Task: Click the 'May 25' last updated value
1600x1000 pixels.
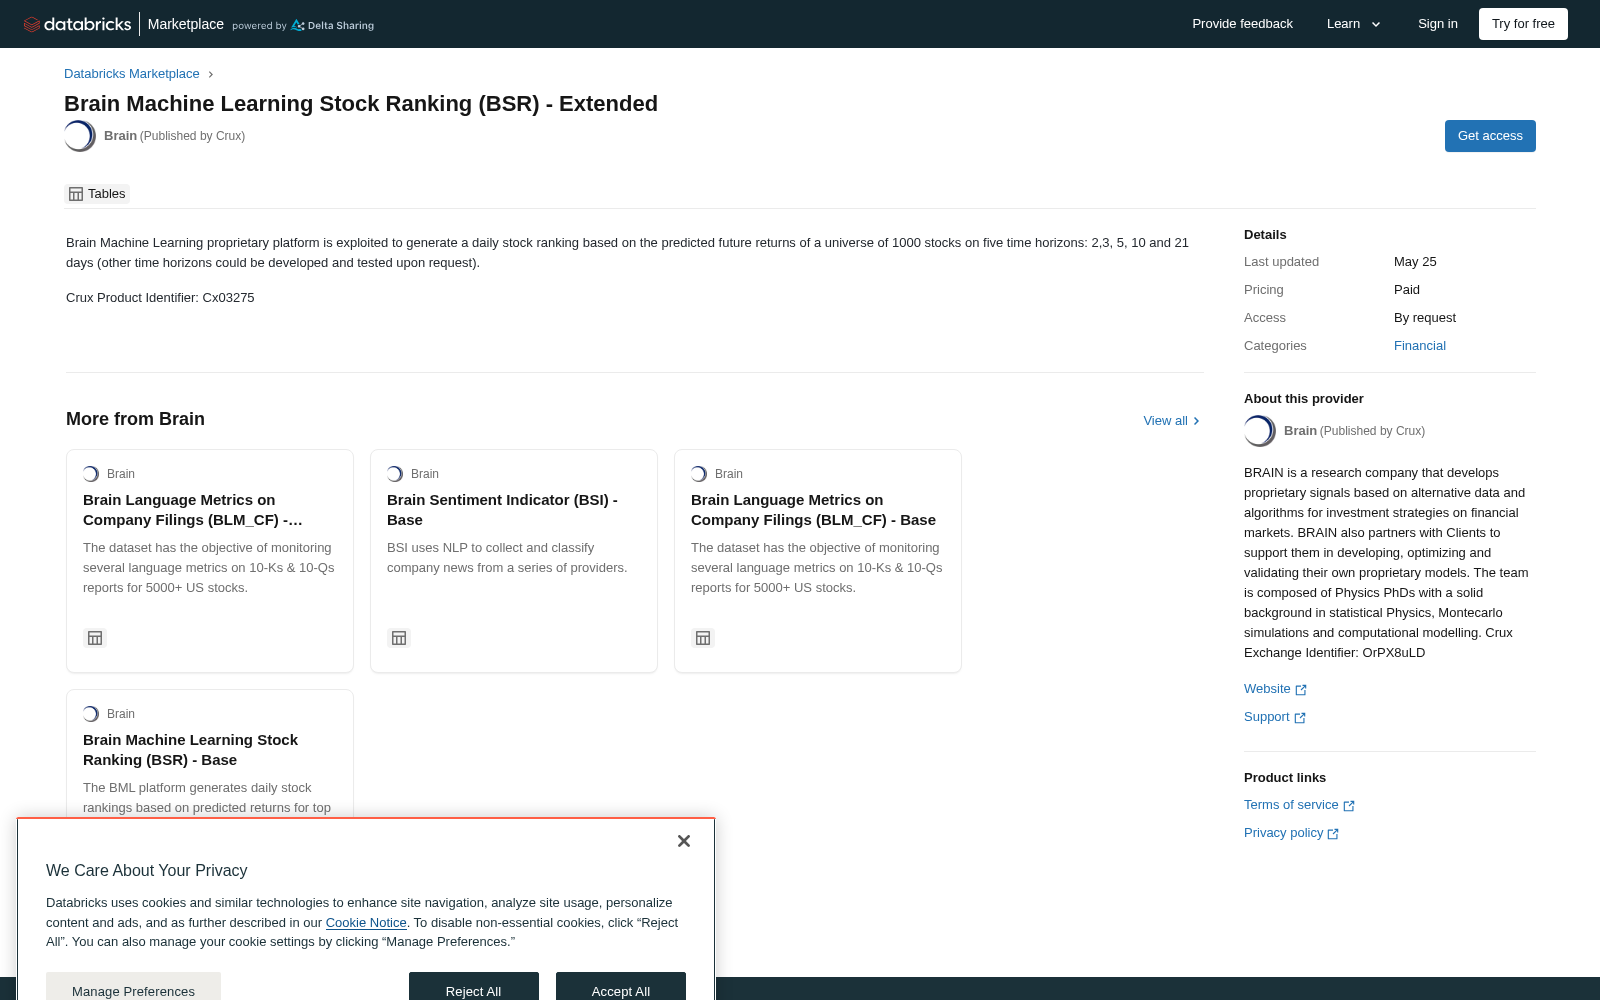Action: (x=1415, y=262)
